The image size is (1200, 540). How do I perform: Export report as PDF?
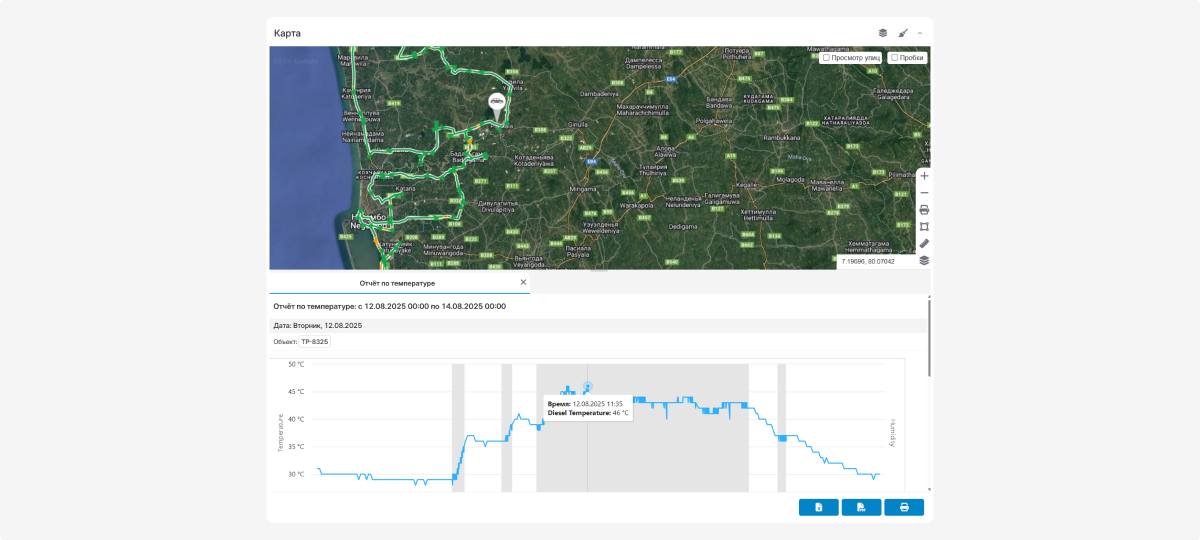[861, 507]
